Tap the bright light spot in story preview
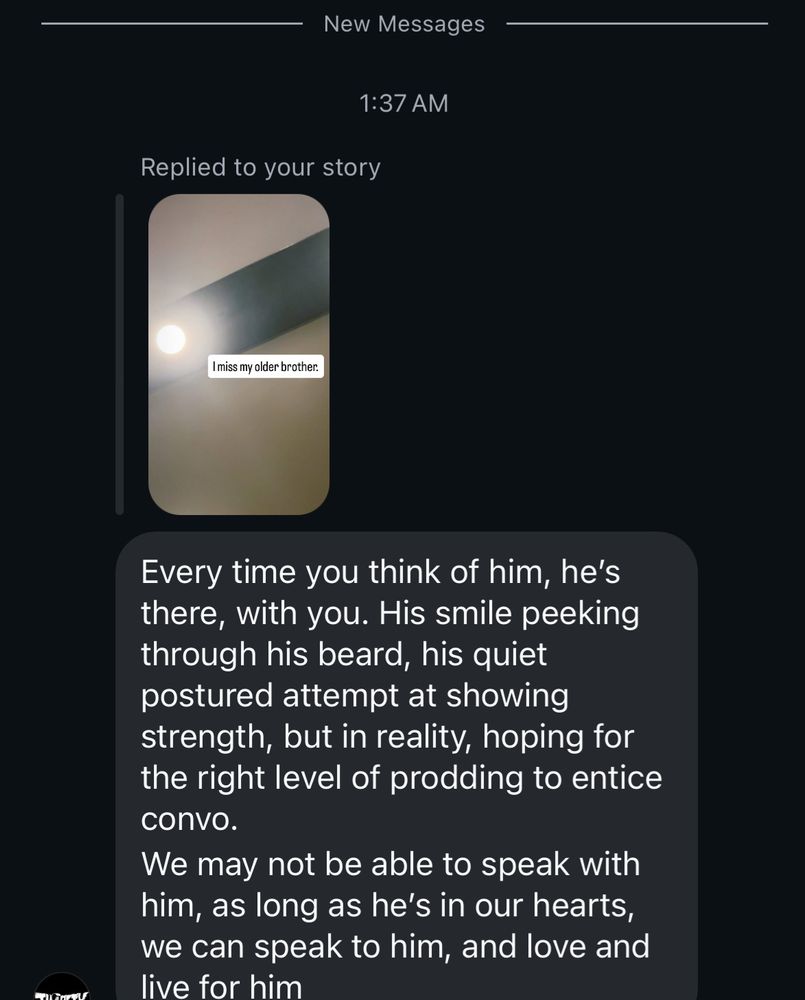Image resolution: width=805 pixels, height=1000 pixels. 171,339
